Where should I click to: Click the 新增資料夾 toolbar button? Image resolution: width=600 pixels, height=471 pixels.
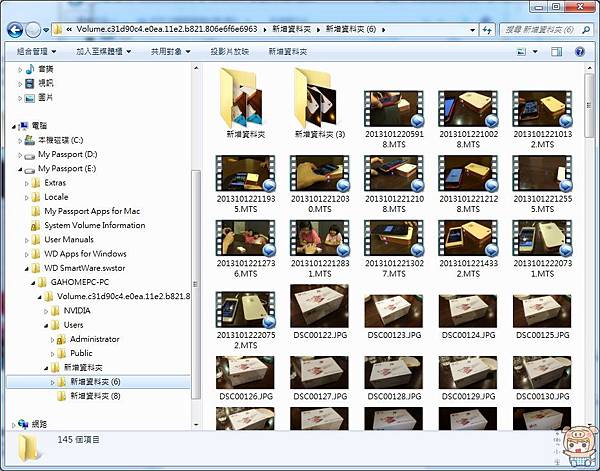click(288, 51)
